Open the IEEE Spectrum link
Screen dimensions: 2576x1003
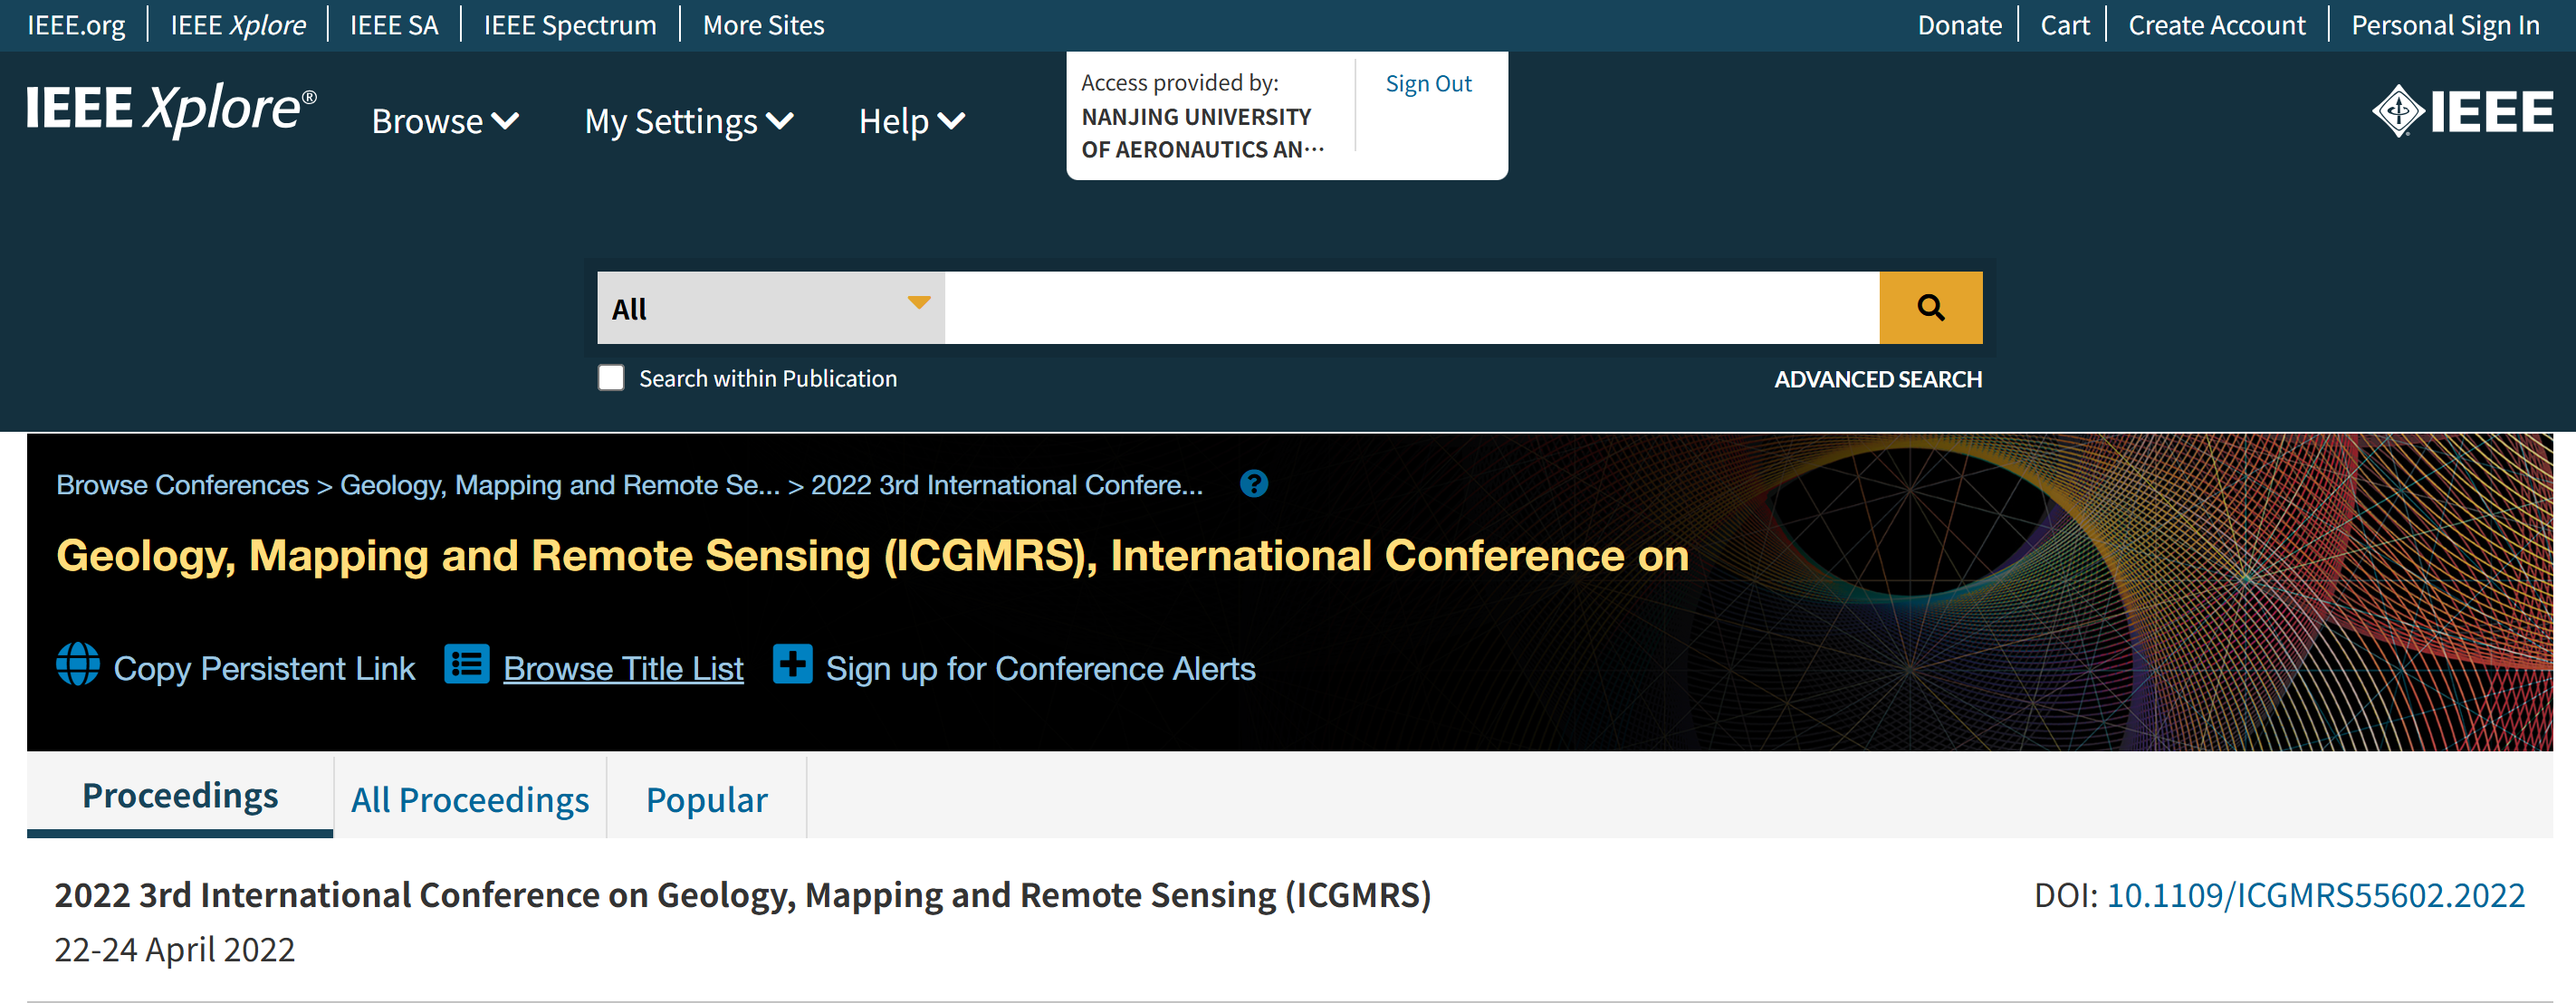click(x=570, y=25)
